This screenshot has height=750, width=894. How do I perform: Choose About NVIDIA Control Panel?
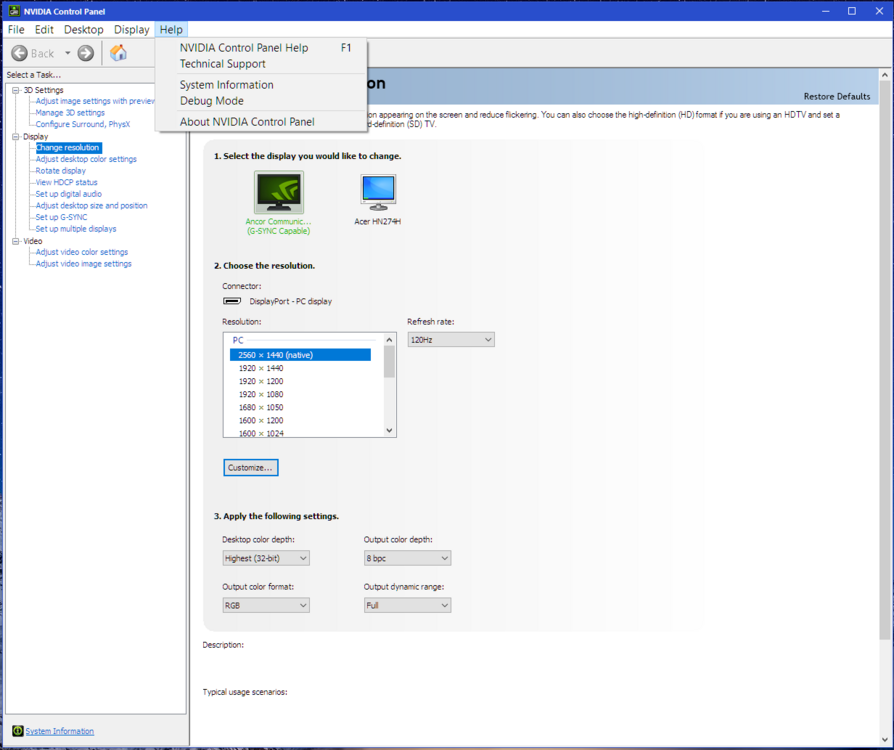(x=262, y=121)
